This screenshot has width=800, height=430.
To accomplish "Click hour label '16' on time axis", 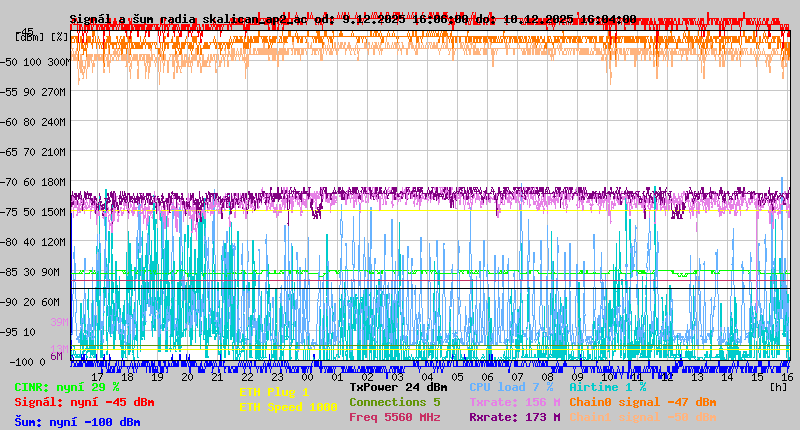I will (x=787, y=377).
